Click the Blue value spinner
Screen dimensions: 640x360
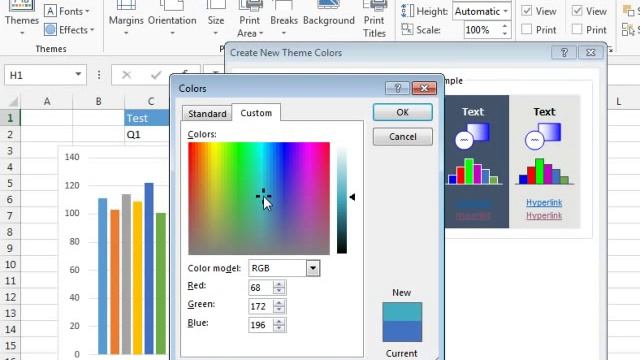[279, 325]
